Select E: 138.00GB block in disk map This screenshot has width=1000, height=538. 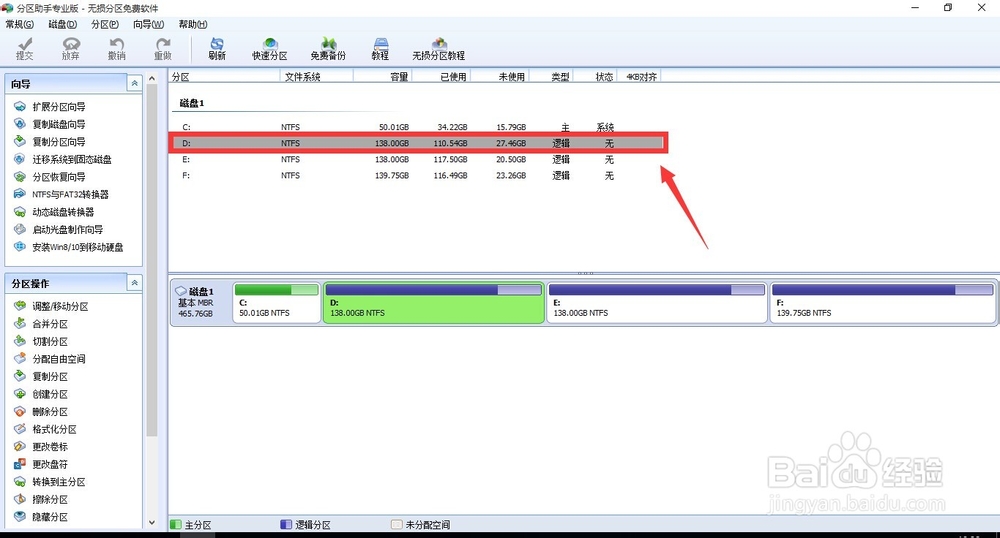[x=658, y=303]
